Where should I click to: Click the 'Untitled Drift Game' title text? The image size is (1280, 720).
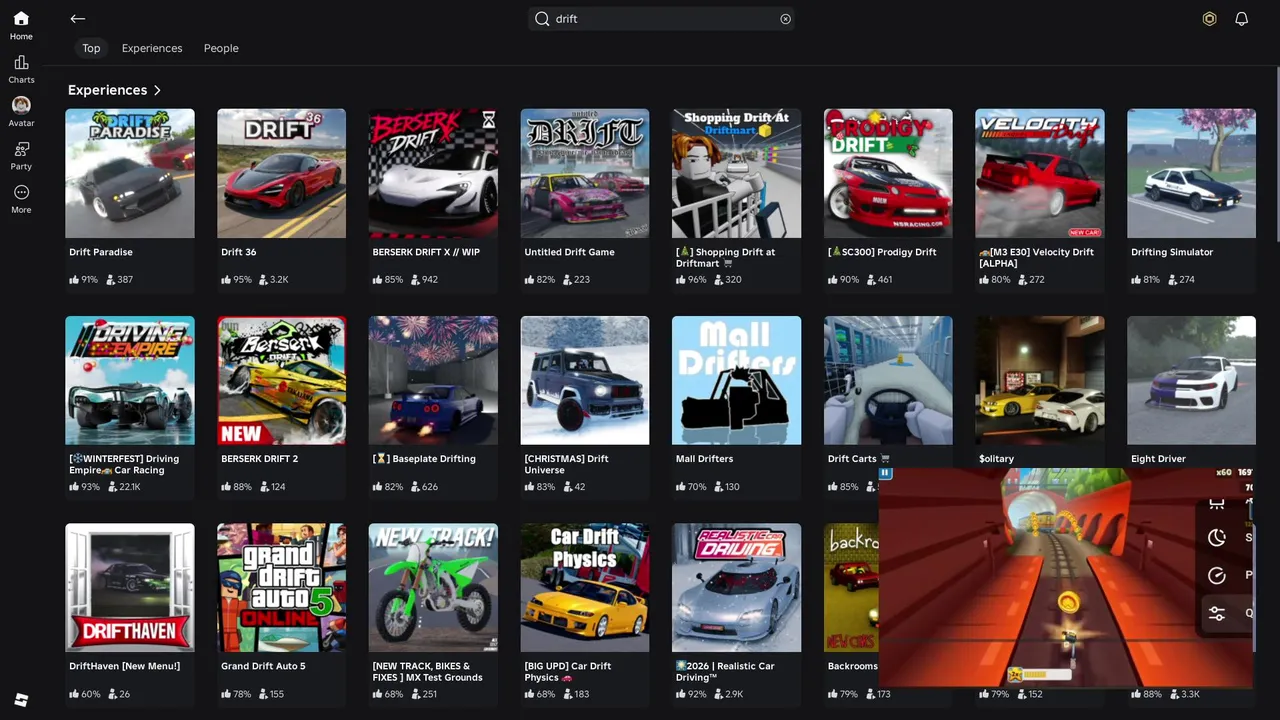[x=569, y=252]
